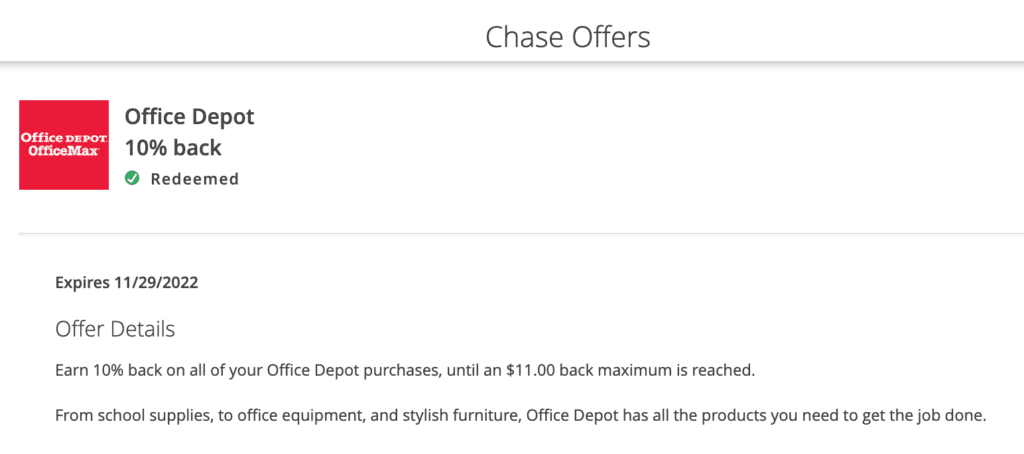
Task: Click the Offer Details section heading
Action: 115,329
